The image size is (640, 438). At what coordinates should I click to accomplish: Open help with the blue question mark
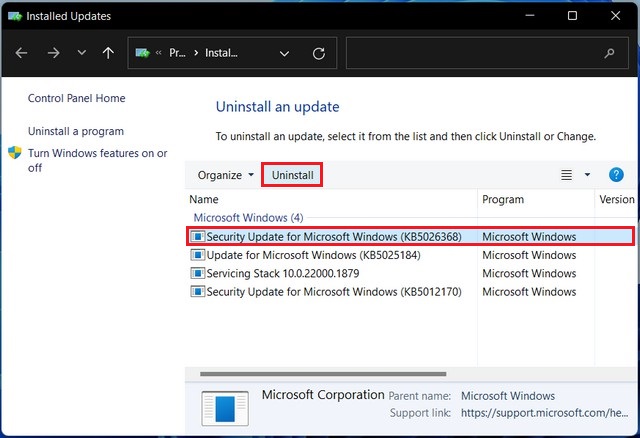pos(616,175)
